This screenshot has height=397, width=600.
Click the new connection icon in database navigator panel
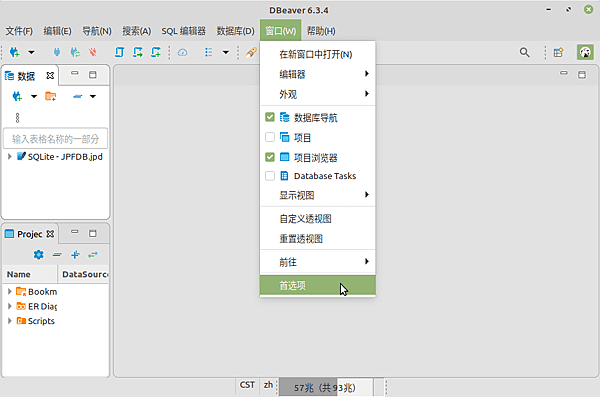coord(17,96)
